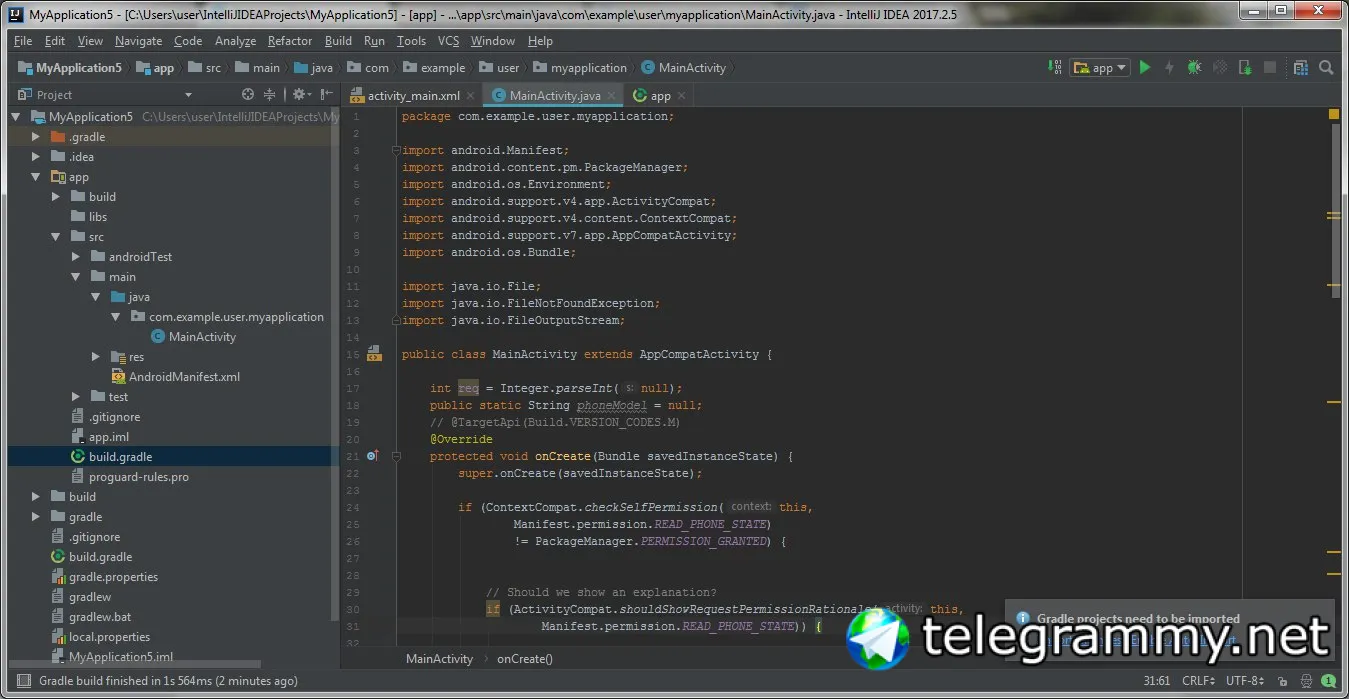This screenshot has width=1349, height=699.
Task: Open the Analyze menu
Action: click(235, 41)
